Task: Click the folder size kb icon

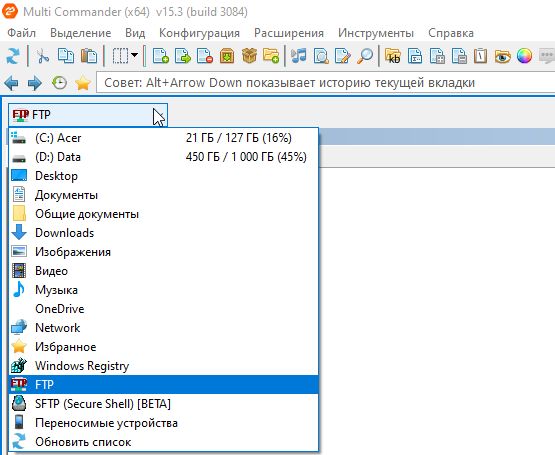Action: tap(393, 56)
